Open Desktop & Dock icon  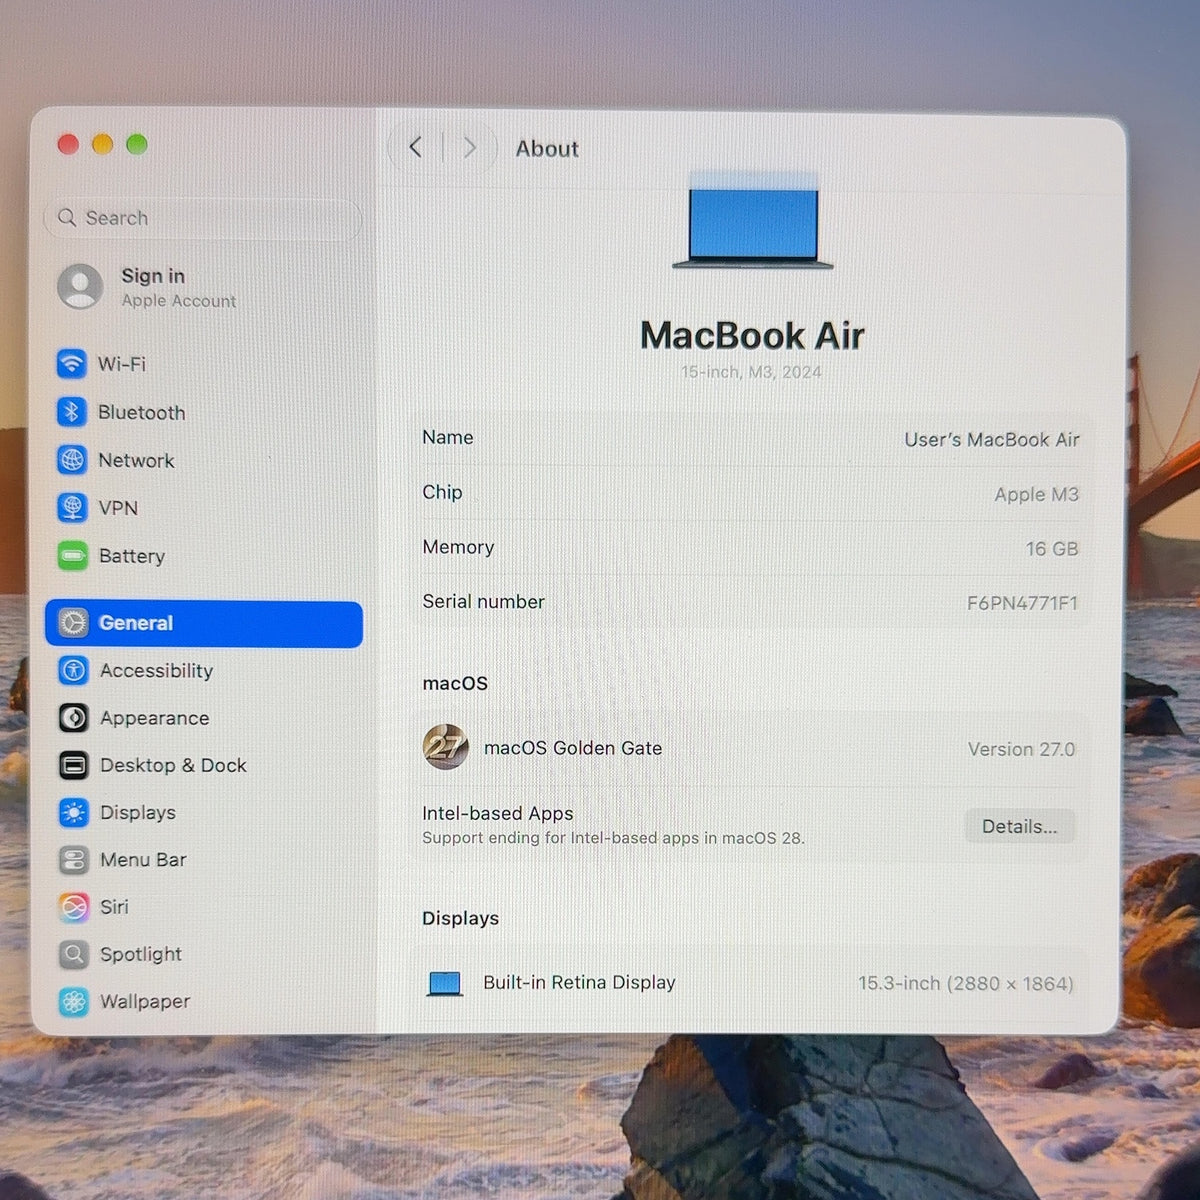click(x=73, y=765)
